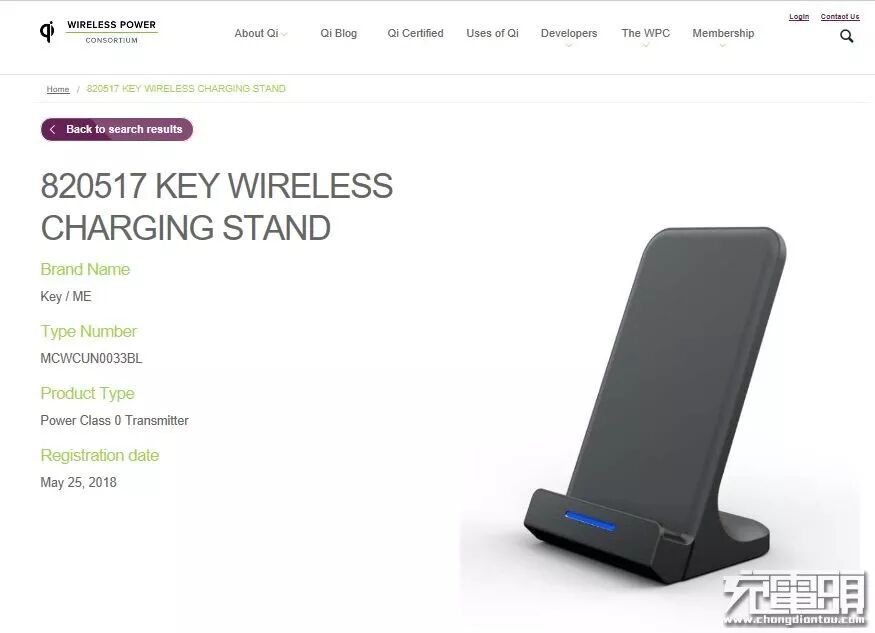Image resolution: width=875 pixels, height=633 pixels.
Task: Expand the About Qi dropdown chevron
Action: [x=284, y=35]
